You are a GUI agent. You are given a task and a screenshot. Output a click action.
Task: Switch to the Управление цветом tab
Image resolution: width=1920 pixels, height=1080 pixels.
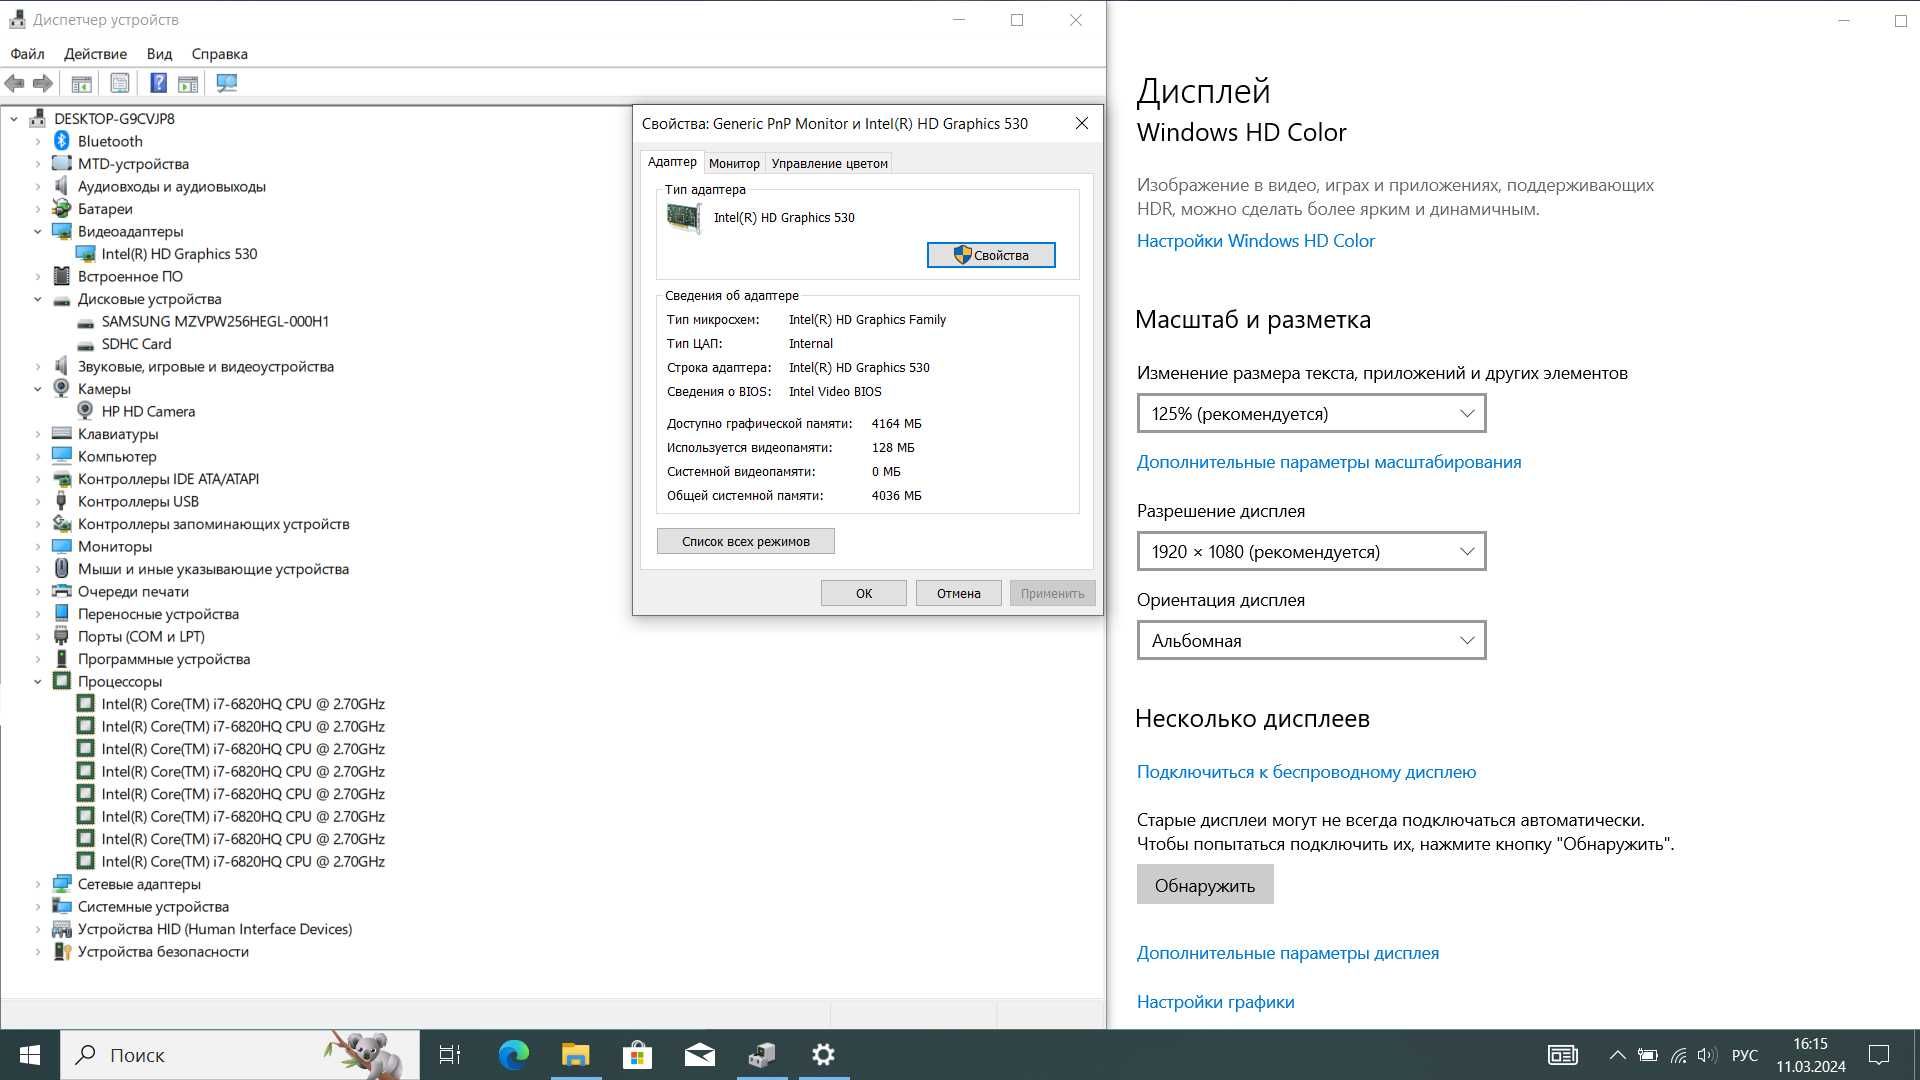tap(829, 163)
